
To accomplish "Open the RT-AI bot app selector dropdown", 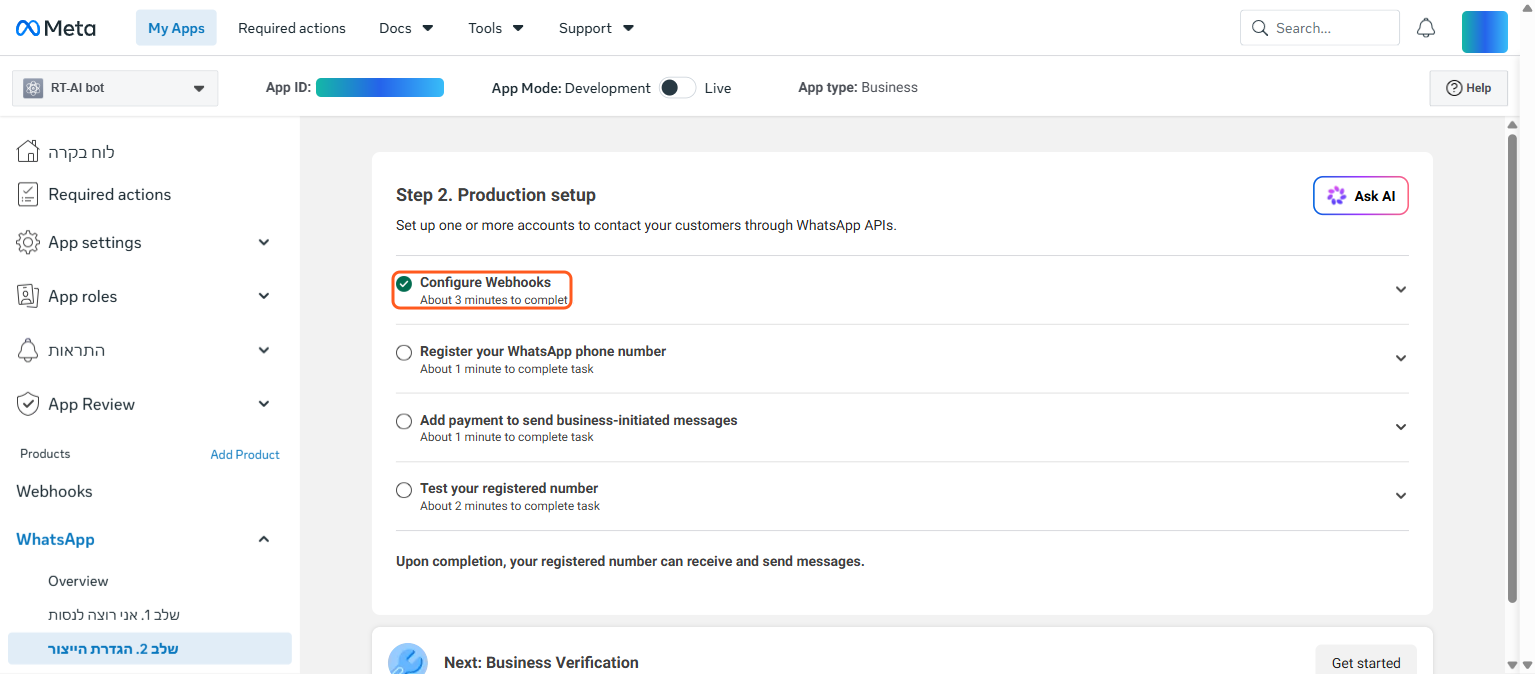I will tap(115, 88).
